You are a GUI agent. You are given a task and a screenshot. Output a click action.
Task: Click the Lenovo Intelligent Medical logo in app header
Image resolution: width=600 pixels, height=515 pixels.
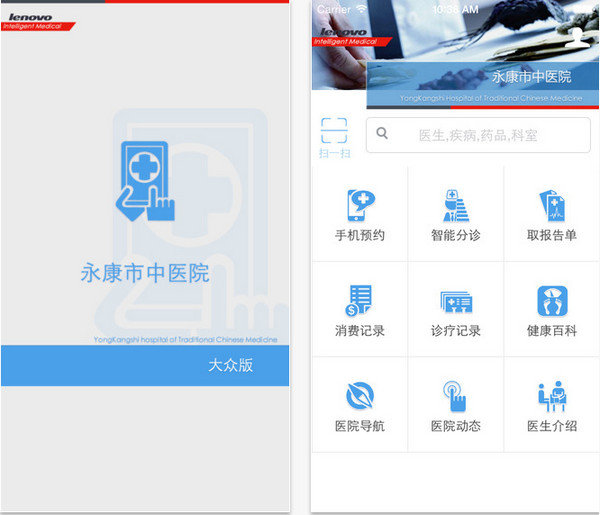pos(351,37)
